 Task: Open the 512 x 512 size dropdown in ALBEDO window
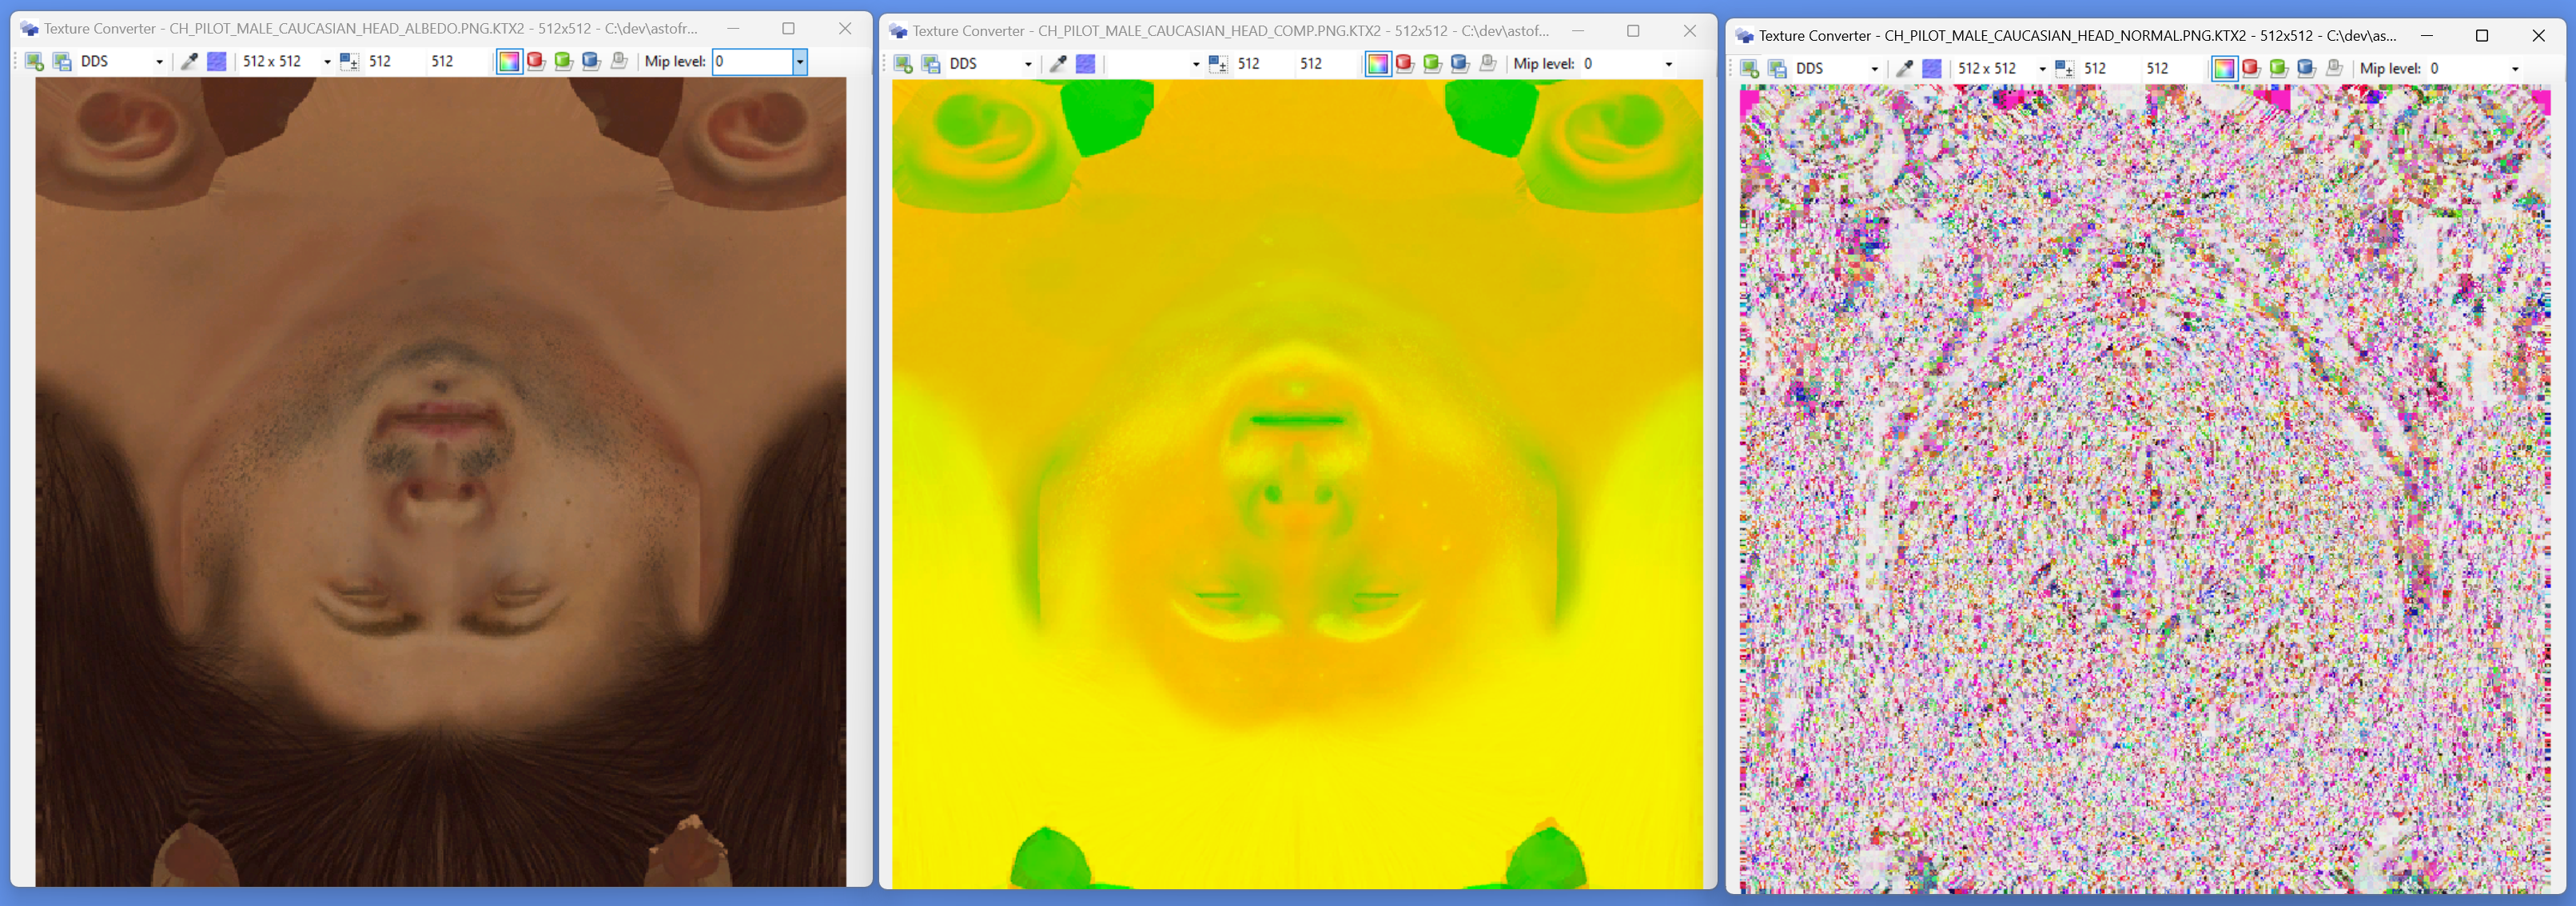[287, 61]
